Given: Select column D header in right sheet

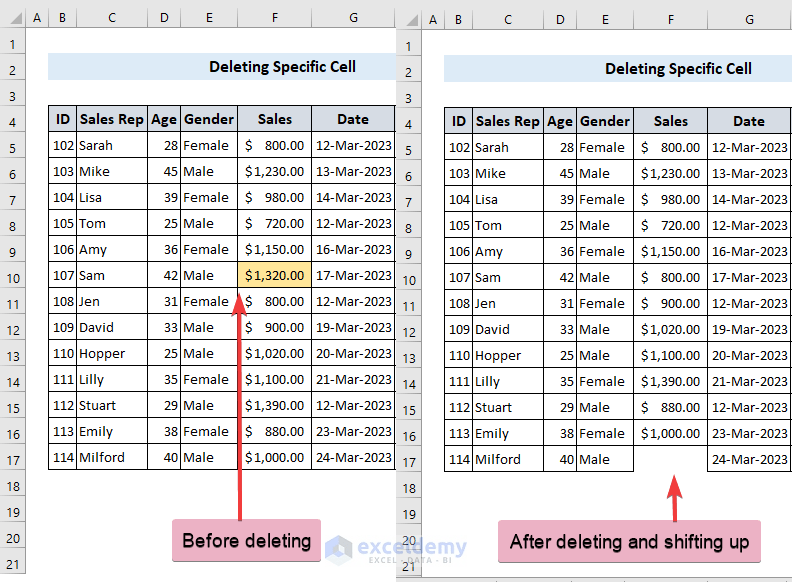Looking at the screenshot, I should (x=560, y=20).
